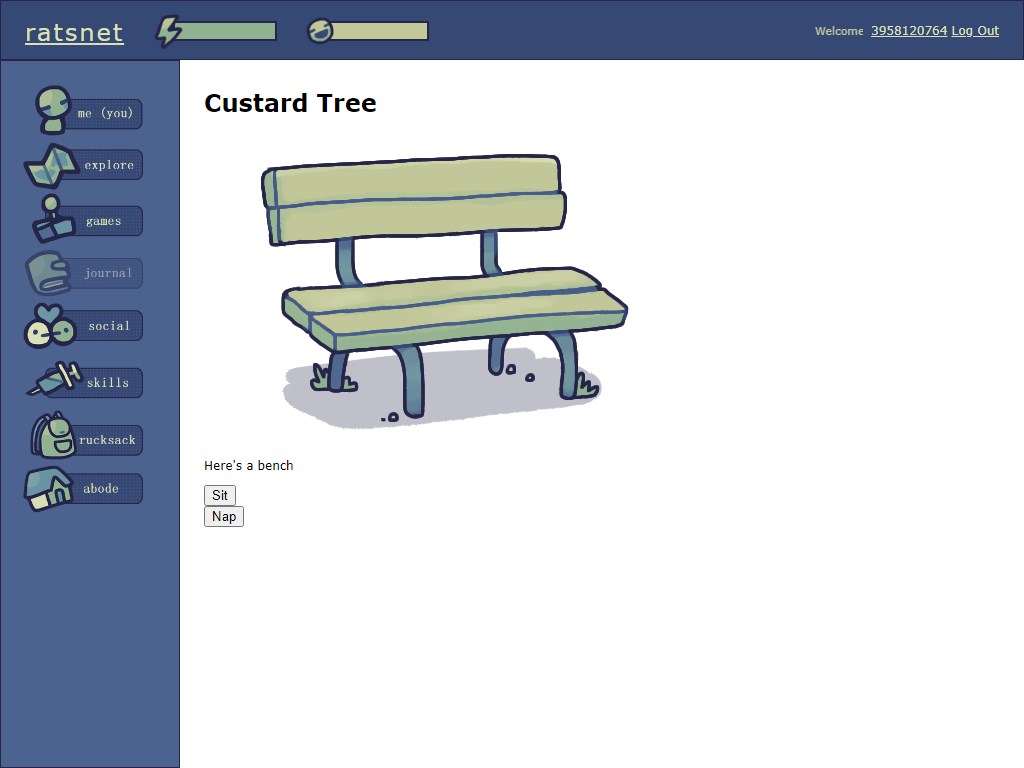The height and width of the screenshot is (768, 1024).
Task: Click the abode house icon
Action: tap(49, 489)
